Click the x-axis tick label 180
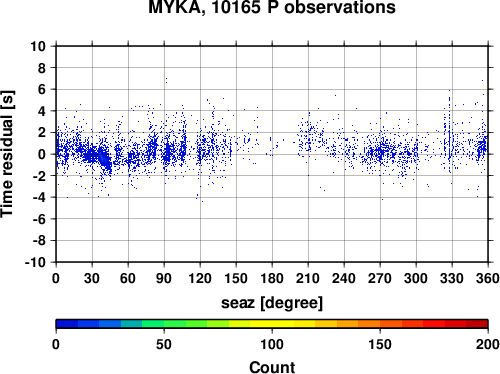This screenshot has width=500, height=374. pos(272,278)
